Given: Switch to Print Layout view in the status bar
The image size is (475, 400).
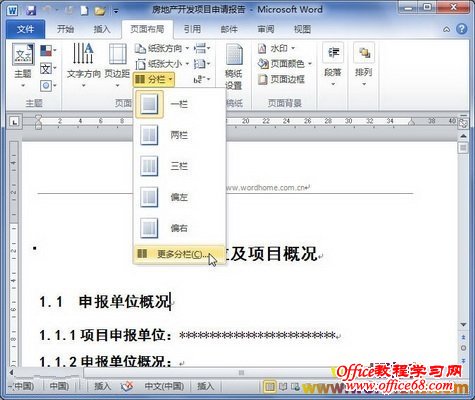Looking at the screenshot, I should click(269, 387).
